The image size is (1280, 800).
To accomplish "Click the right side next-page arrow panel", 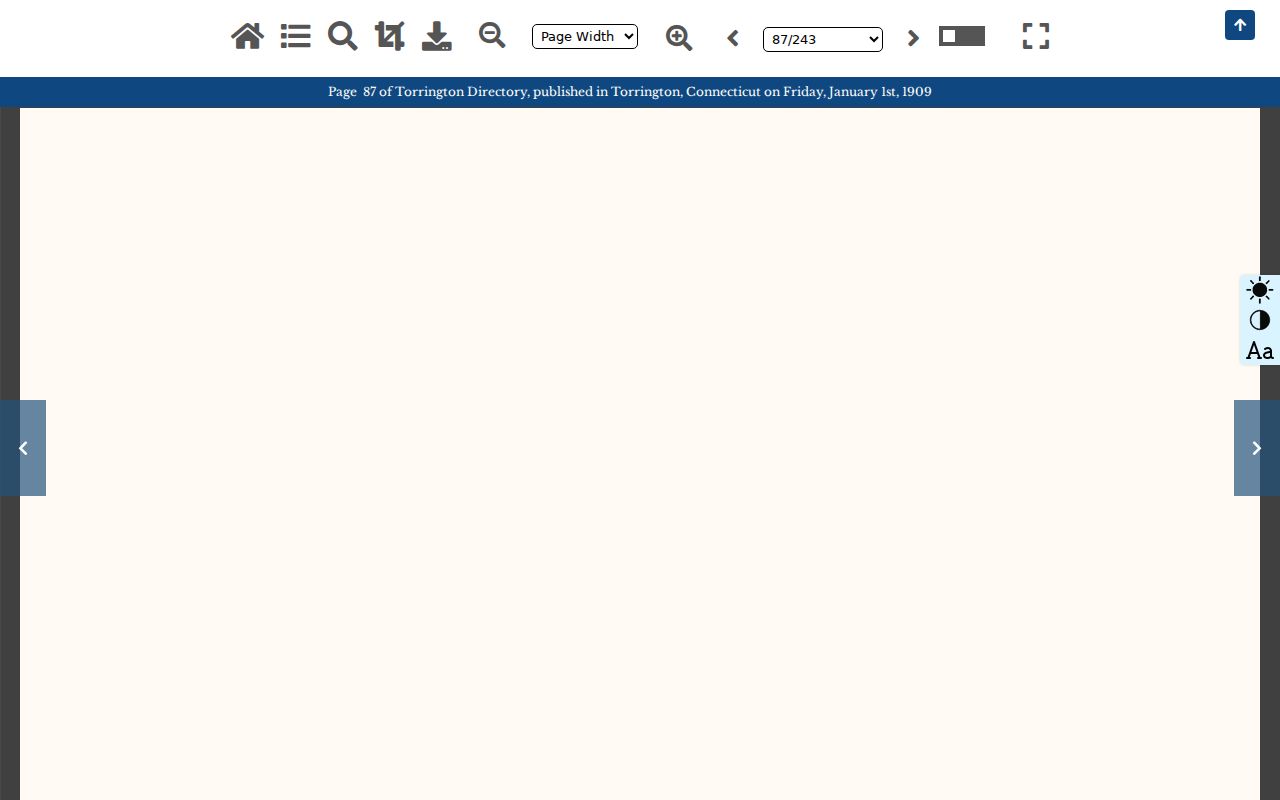I will pos(1257,448).
